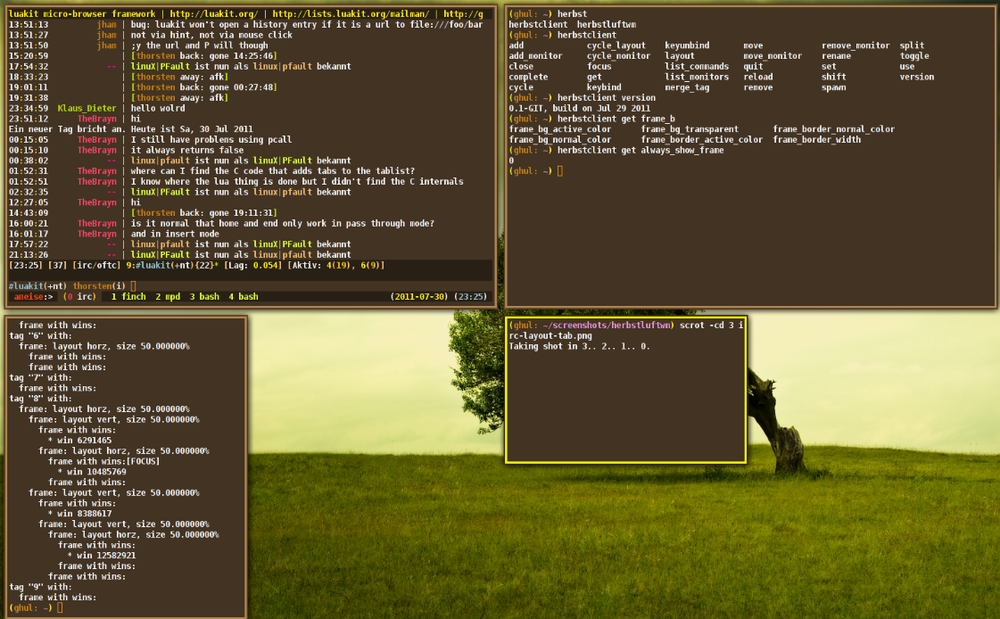Click the shell prompt cursor in the herbstclient terminal
This screenshot has height=619, width=1000.
(x=560, y=171)
